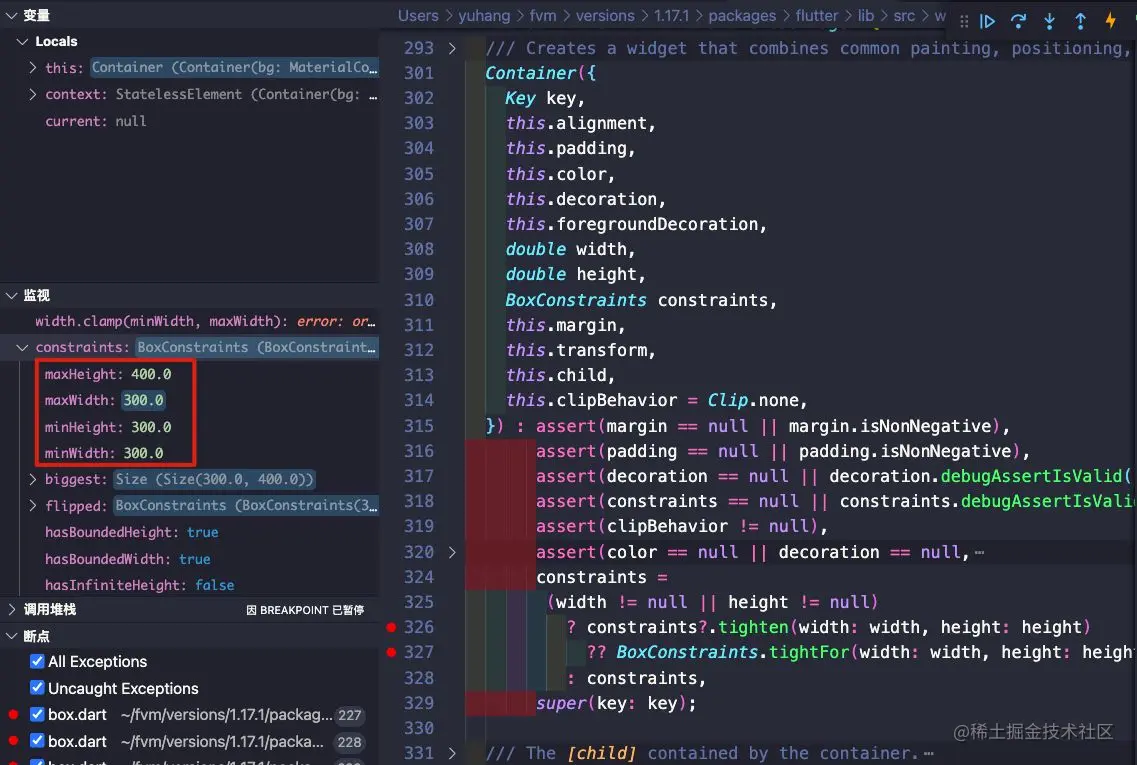
Task: Click the 断点 breakpoints section header
Action: (35, 635)
